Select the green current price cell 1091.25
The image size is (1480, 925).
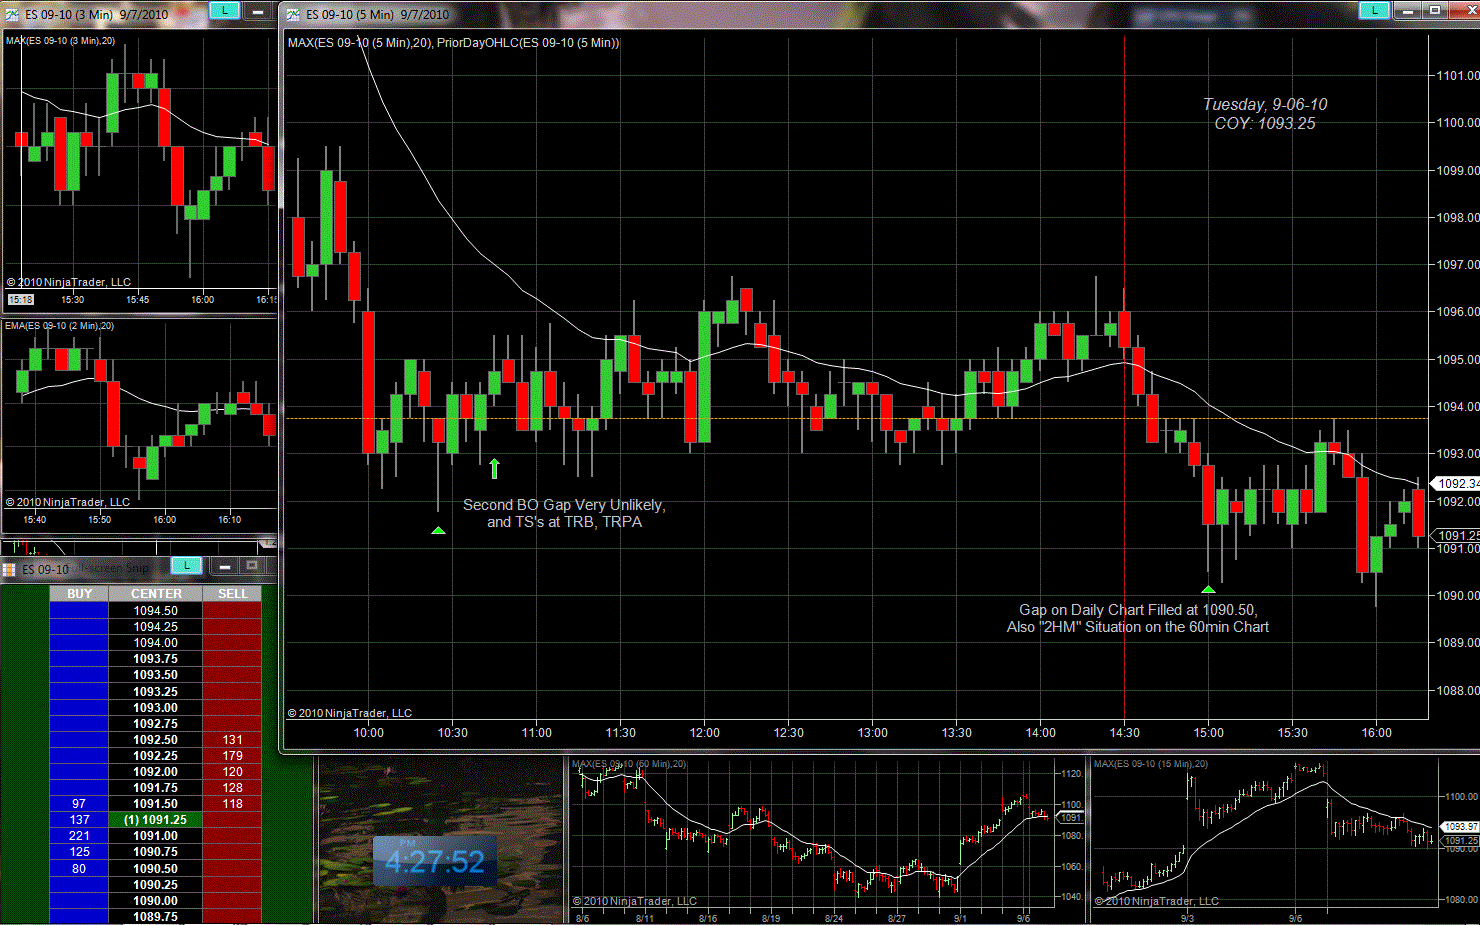(x=155, y=820)
